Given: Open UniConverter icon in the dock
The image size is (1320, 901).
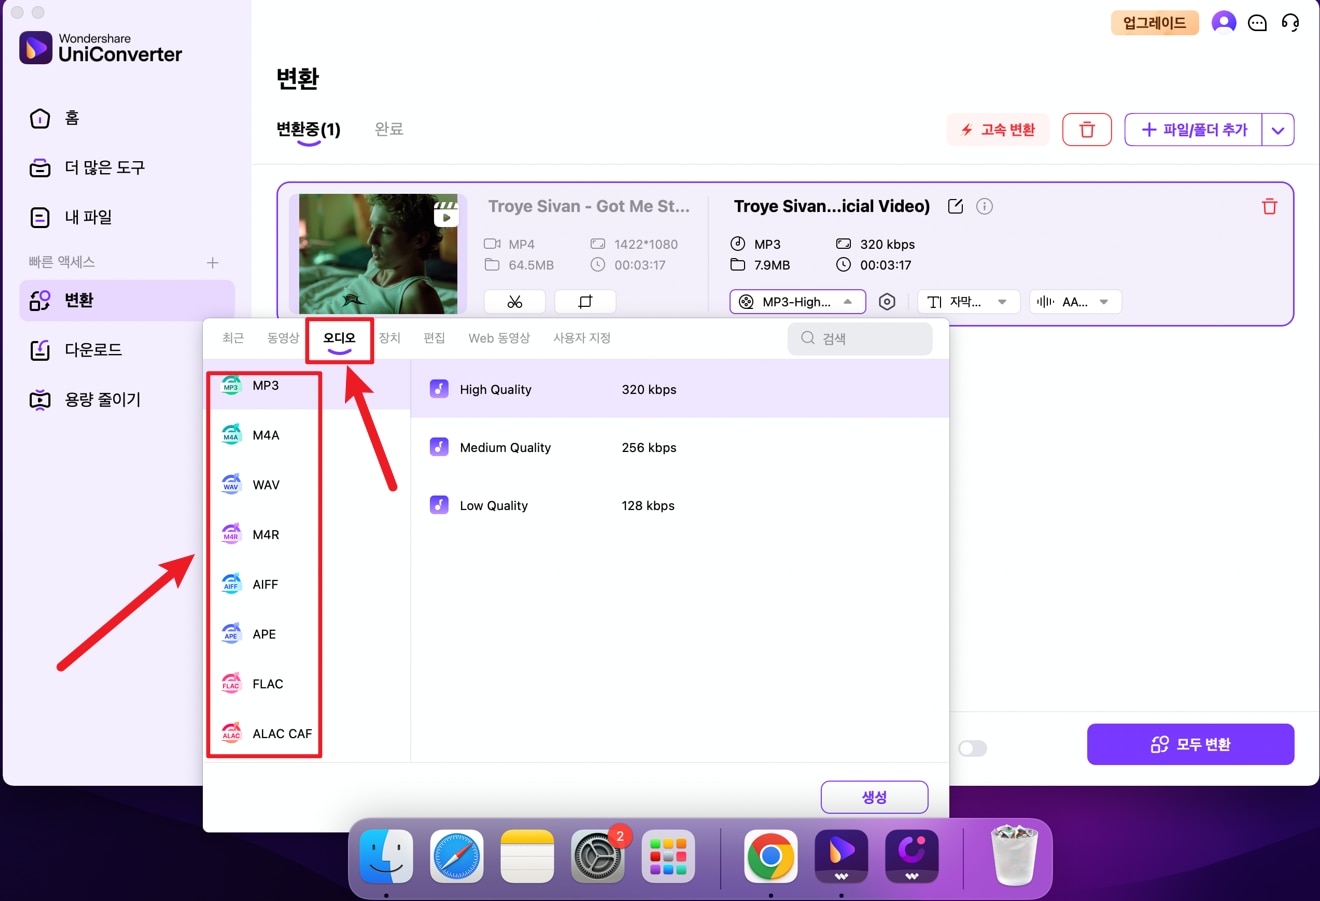Looking at the screenshot, I should (x=841, y=856).
